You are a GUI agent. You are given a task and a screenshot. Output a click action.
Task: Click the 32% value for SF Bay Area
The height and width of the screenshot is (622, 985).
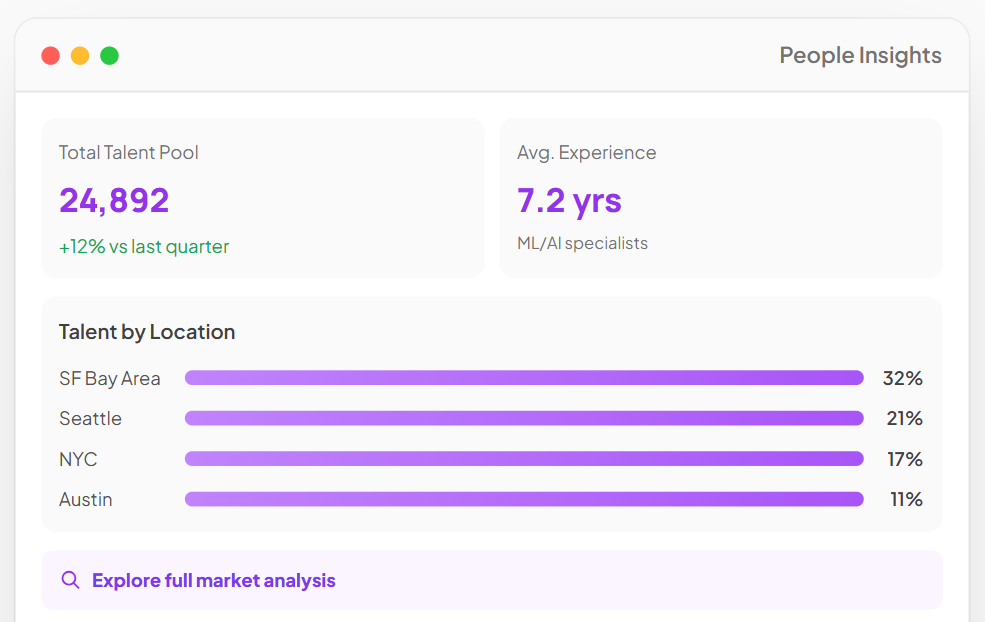point(902,378)
